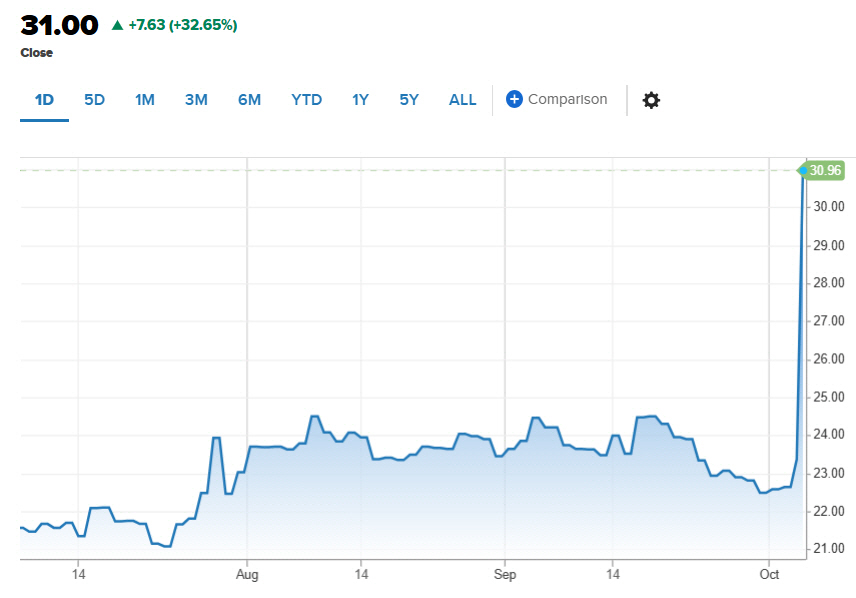Image resolution: width=856 pixels, height=598 pixels.
Task: Open chart settings gear icon
Action: click(651, 100)
